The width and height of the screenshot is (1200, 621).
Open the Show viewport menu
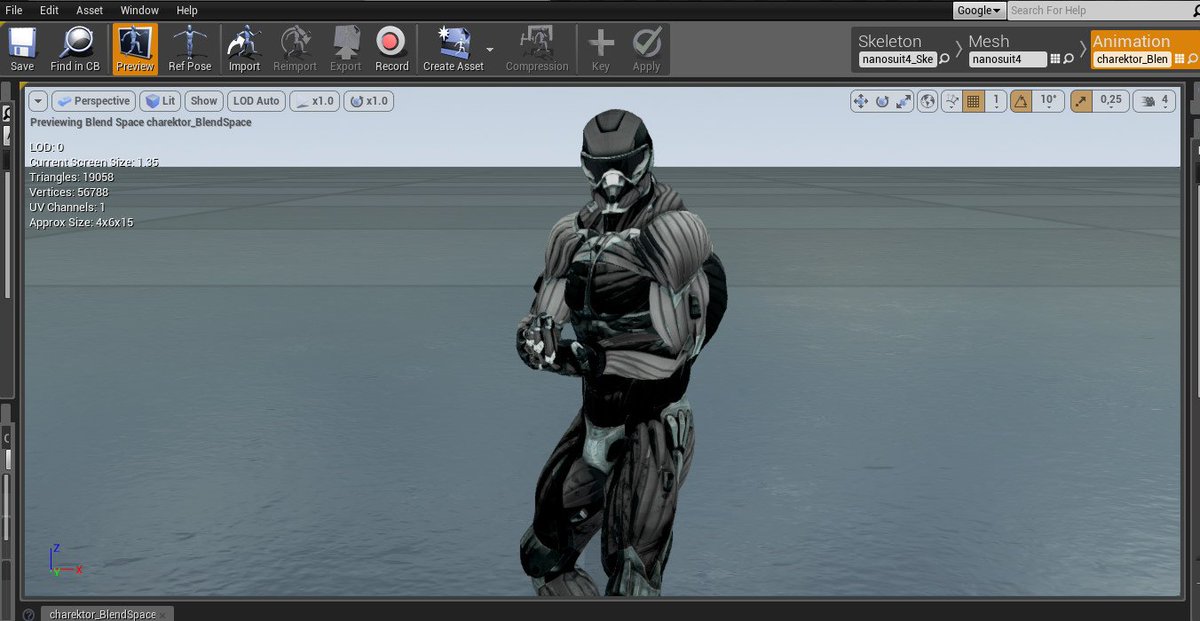(204, 101)
